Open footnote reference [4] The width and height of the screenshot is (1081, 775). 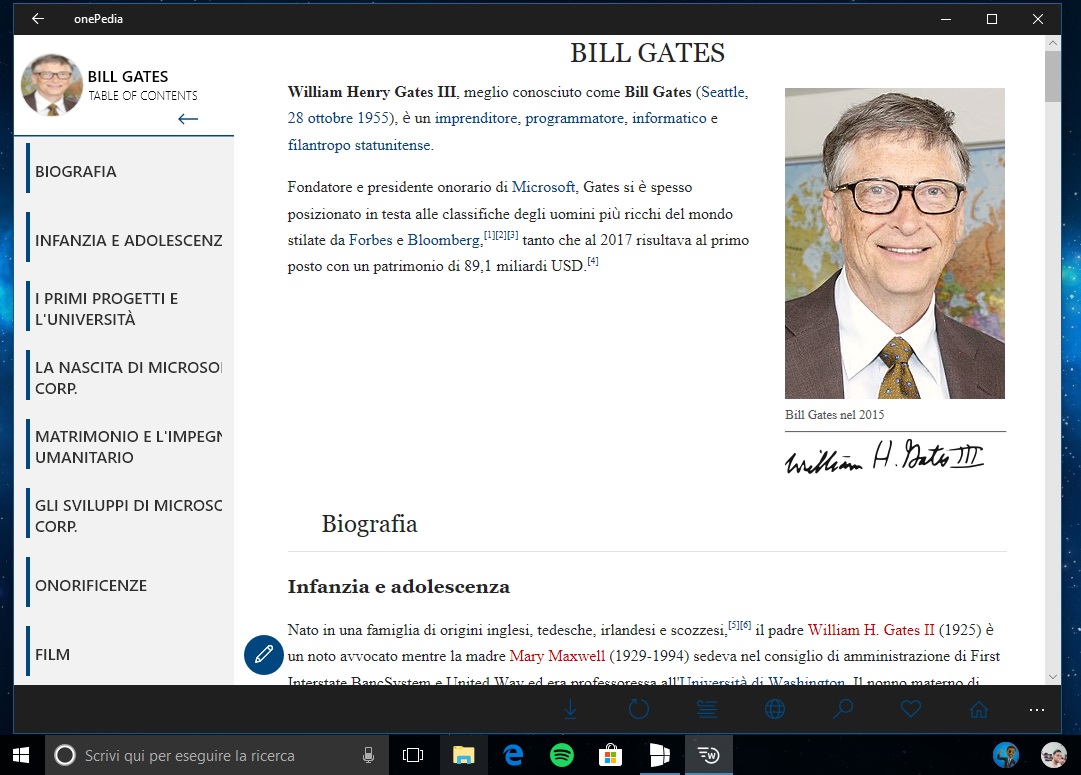coord(593,261)
